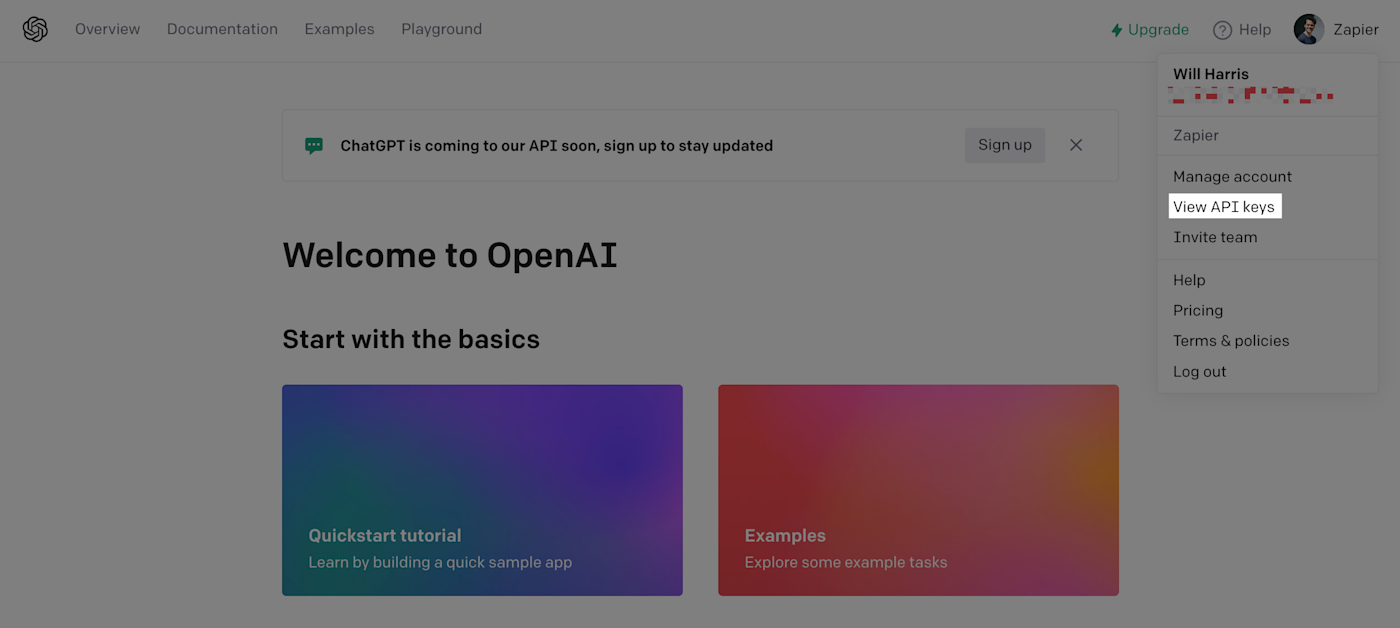Dismiss the ChatGPT announcement banner
Image resolution: width=1400 pixels, height=628 pixels.
tap(1076, 145)
